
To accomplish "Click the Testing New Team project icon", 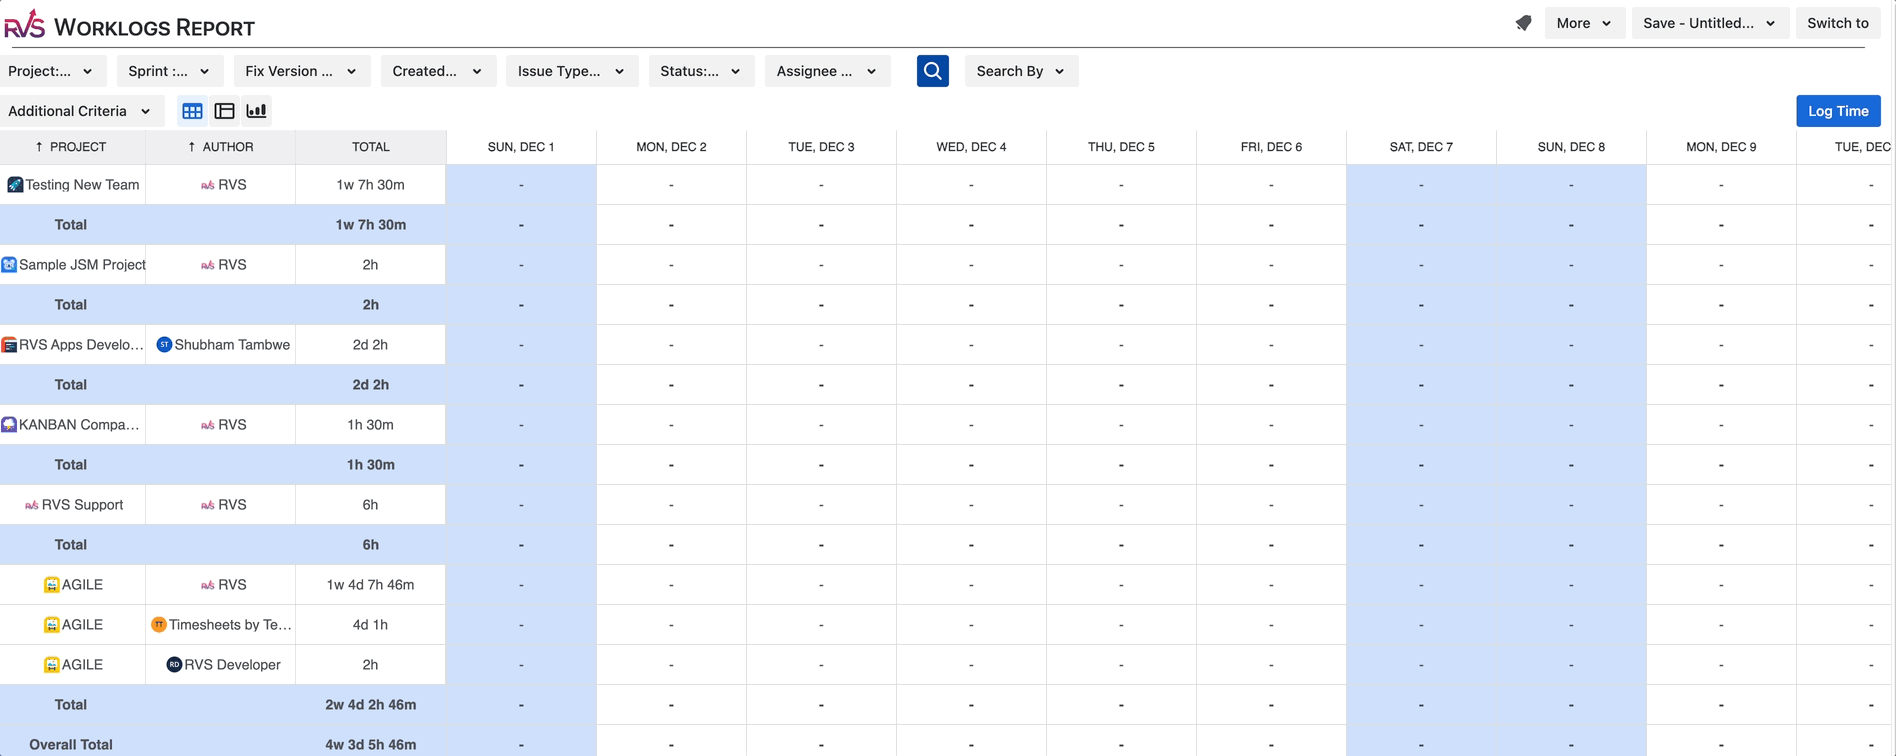I will pos(15,185).
